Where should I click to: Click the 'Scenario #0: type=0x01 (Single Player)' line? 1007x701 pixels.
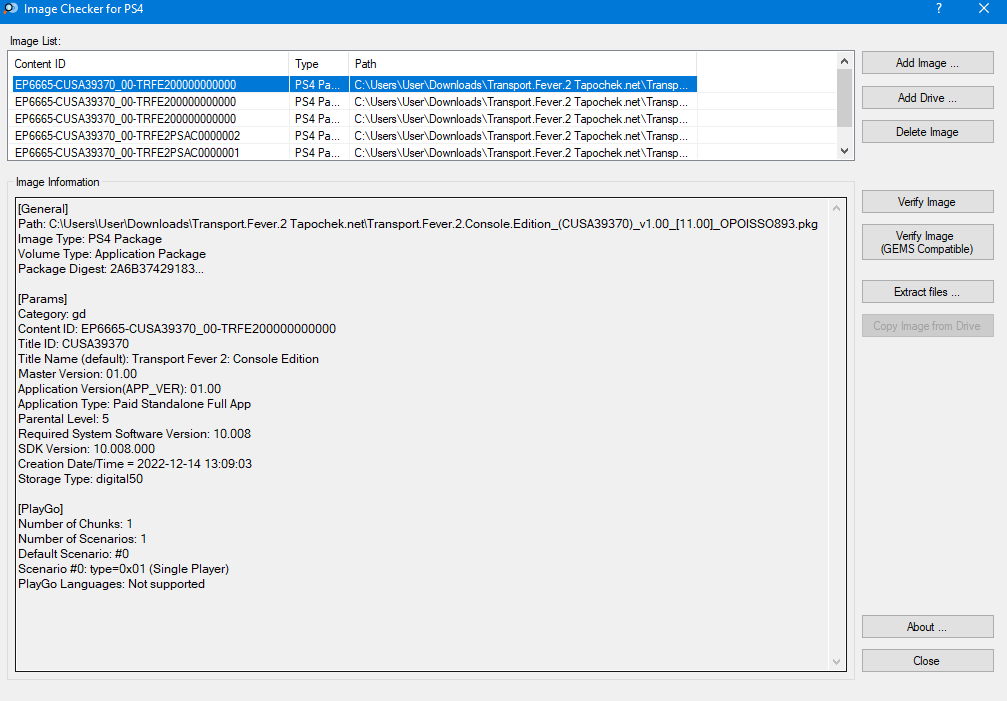[x=123, y=569]
